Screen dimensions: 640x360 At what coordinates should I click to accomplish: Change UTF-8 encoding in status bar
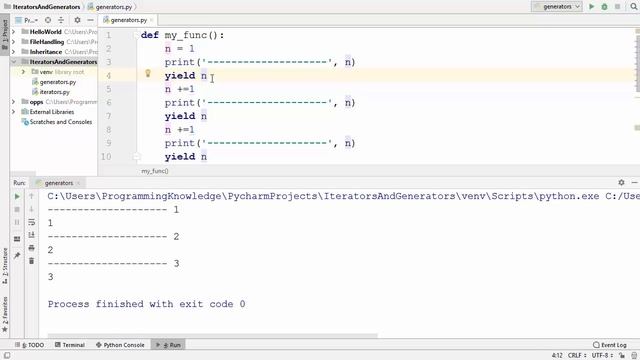point(602,356)
